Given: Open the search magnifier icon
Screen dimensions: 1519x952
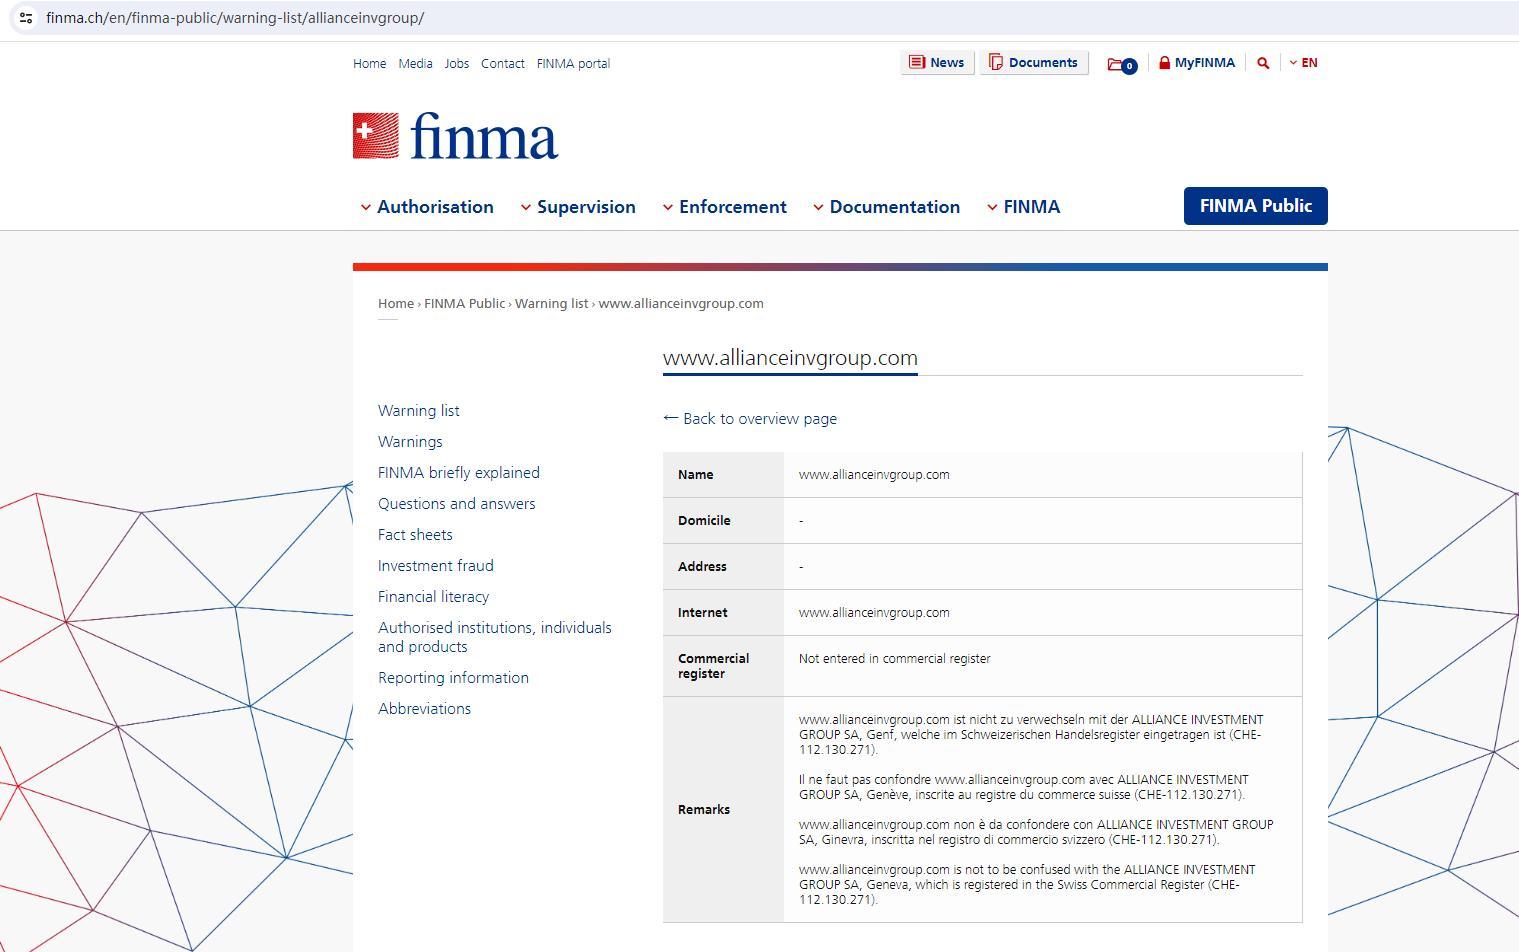Looking at the screenshot, I should coord(1263,63).
